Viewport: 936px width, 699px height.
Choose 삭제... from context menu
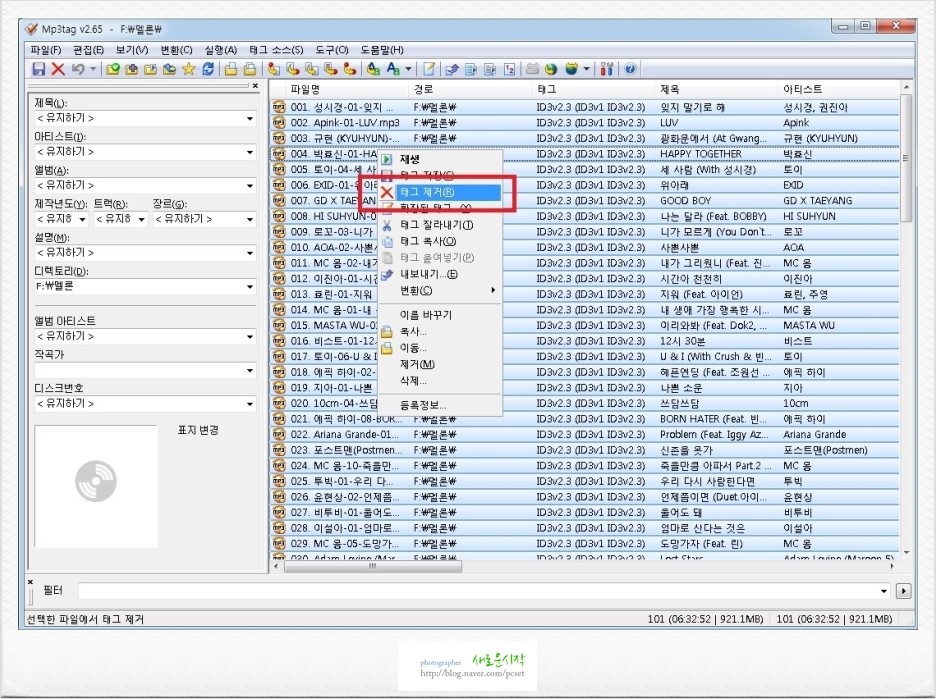pos(440,380)
